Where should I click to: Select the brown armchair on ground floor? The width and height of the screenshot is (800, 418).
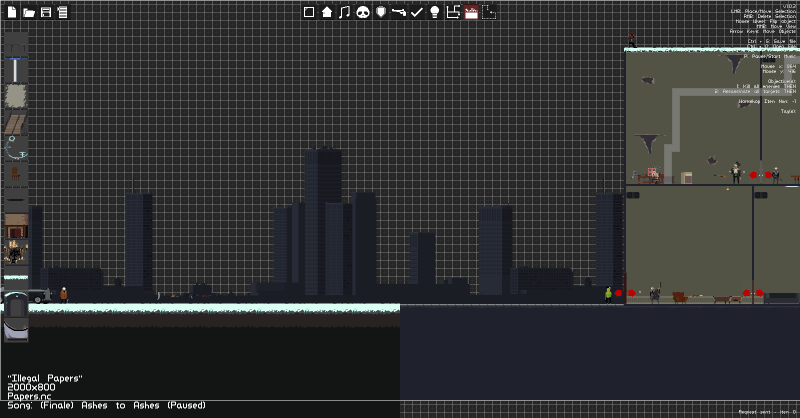point(679,298)
